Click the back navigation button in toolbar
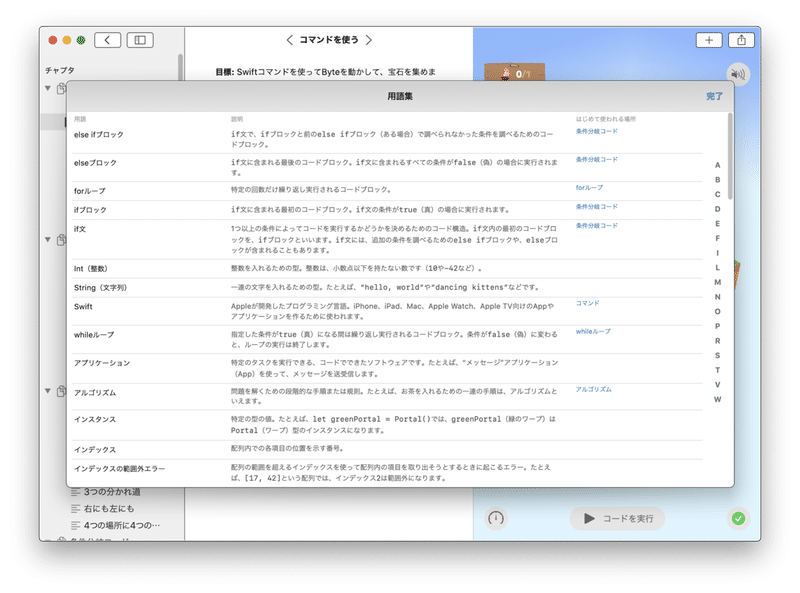This screenshot has height=593, width=800. click(107, 40)
